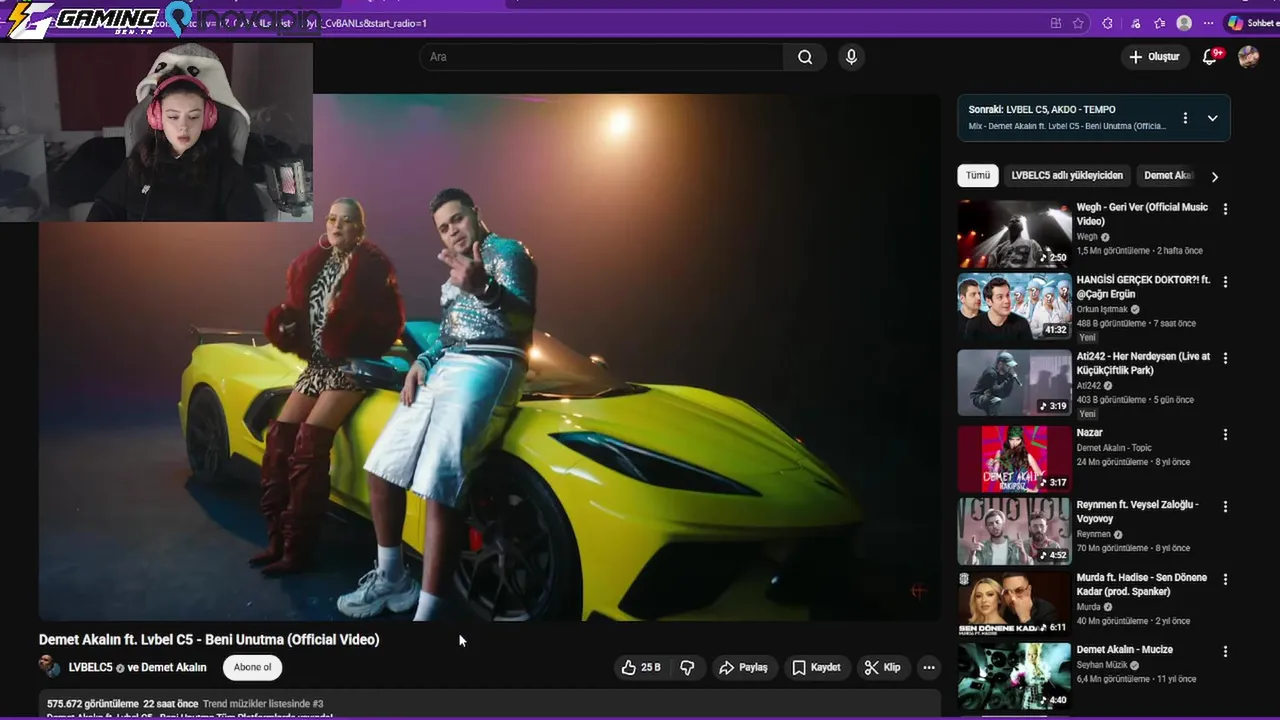Click the main video player
Image resolution: width=1280 pixels, height=720 pixels.
pos(489,357)
